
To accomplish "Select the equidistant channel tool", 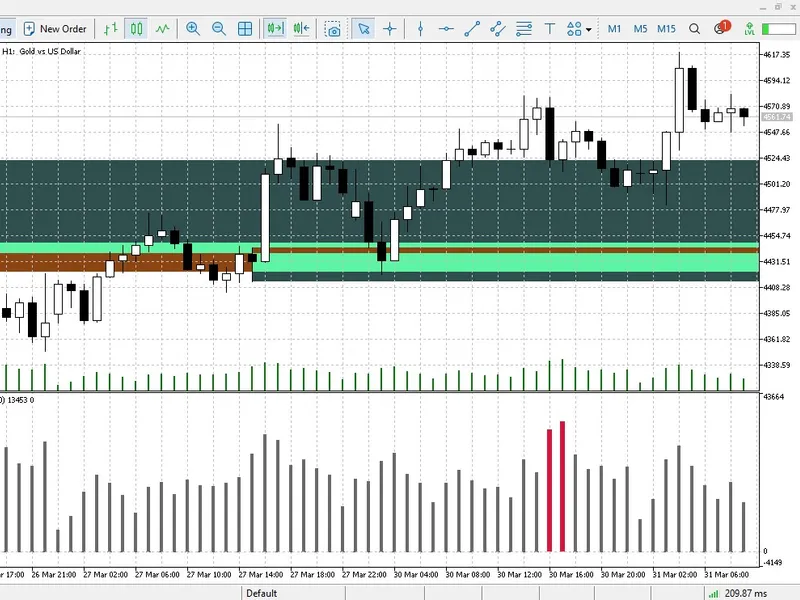I will tap(498, 29).
